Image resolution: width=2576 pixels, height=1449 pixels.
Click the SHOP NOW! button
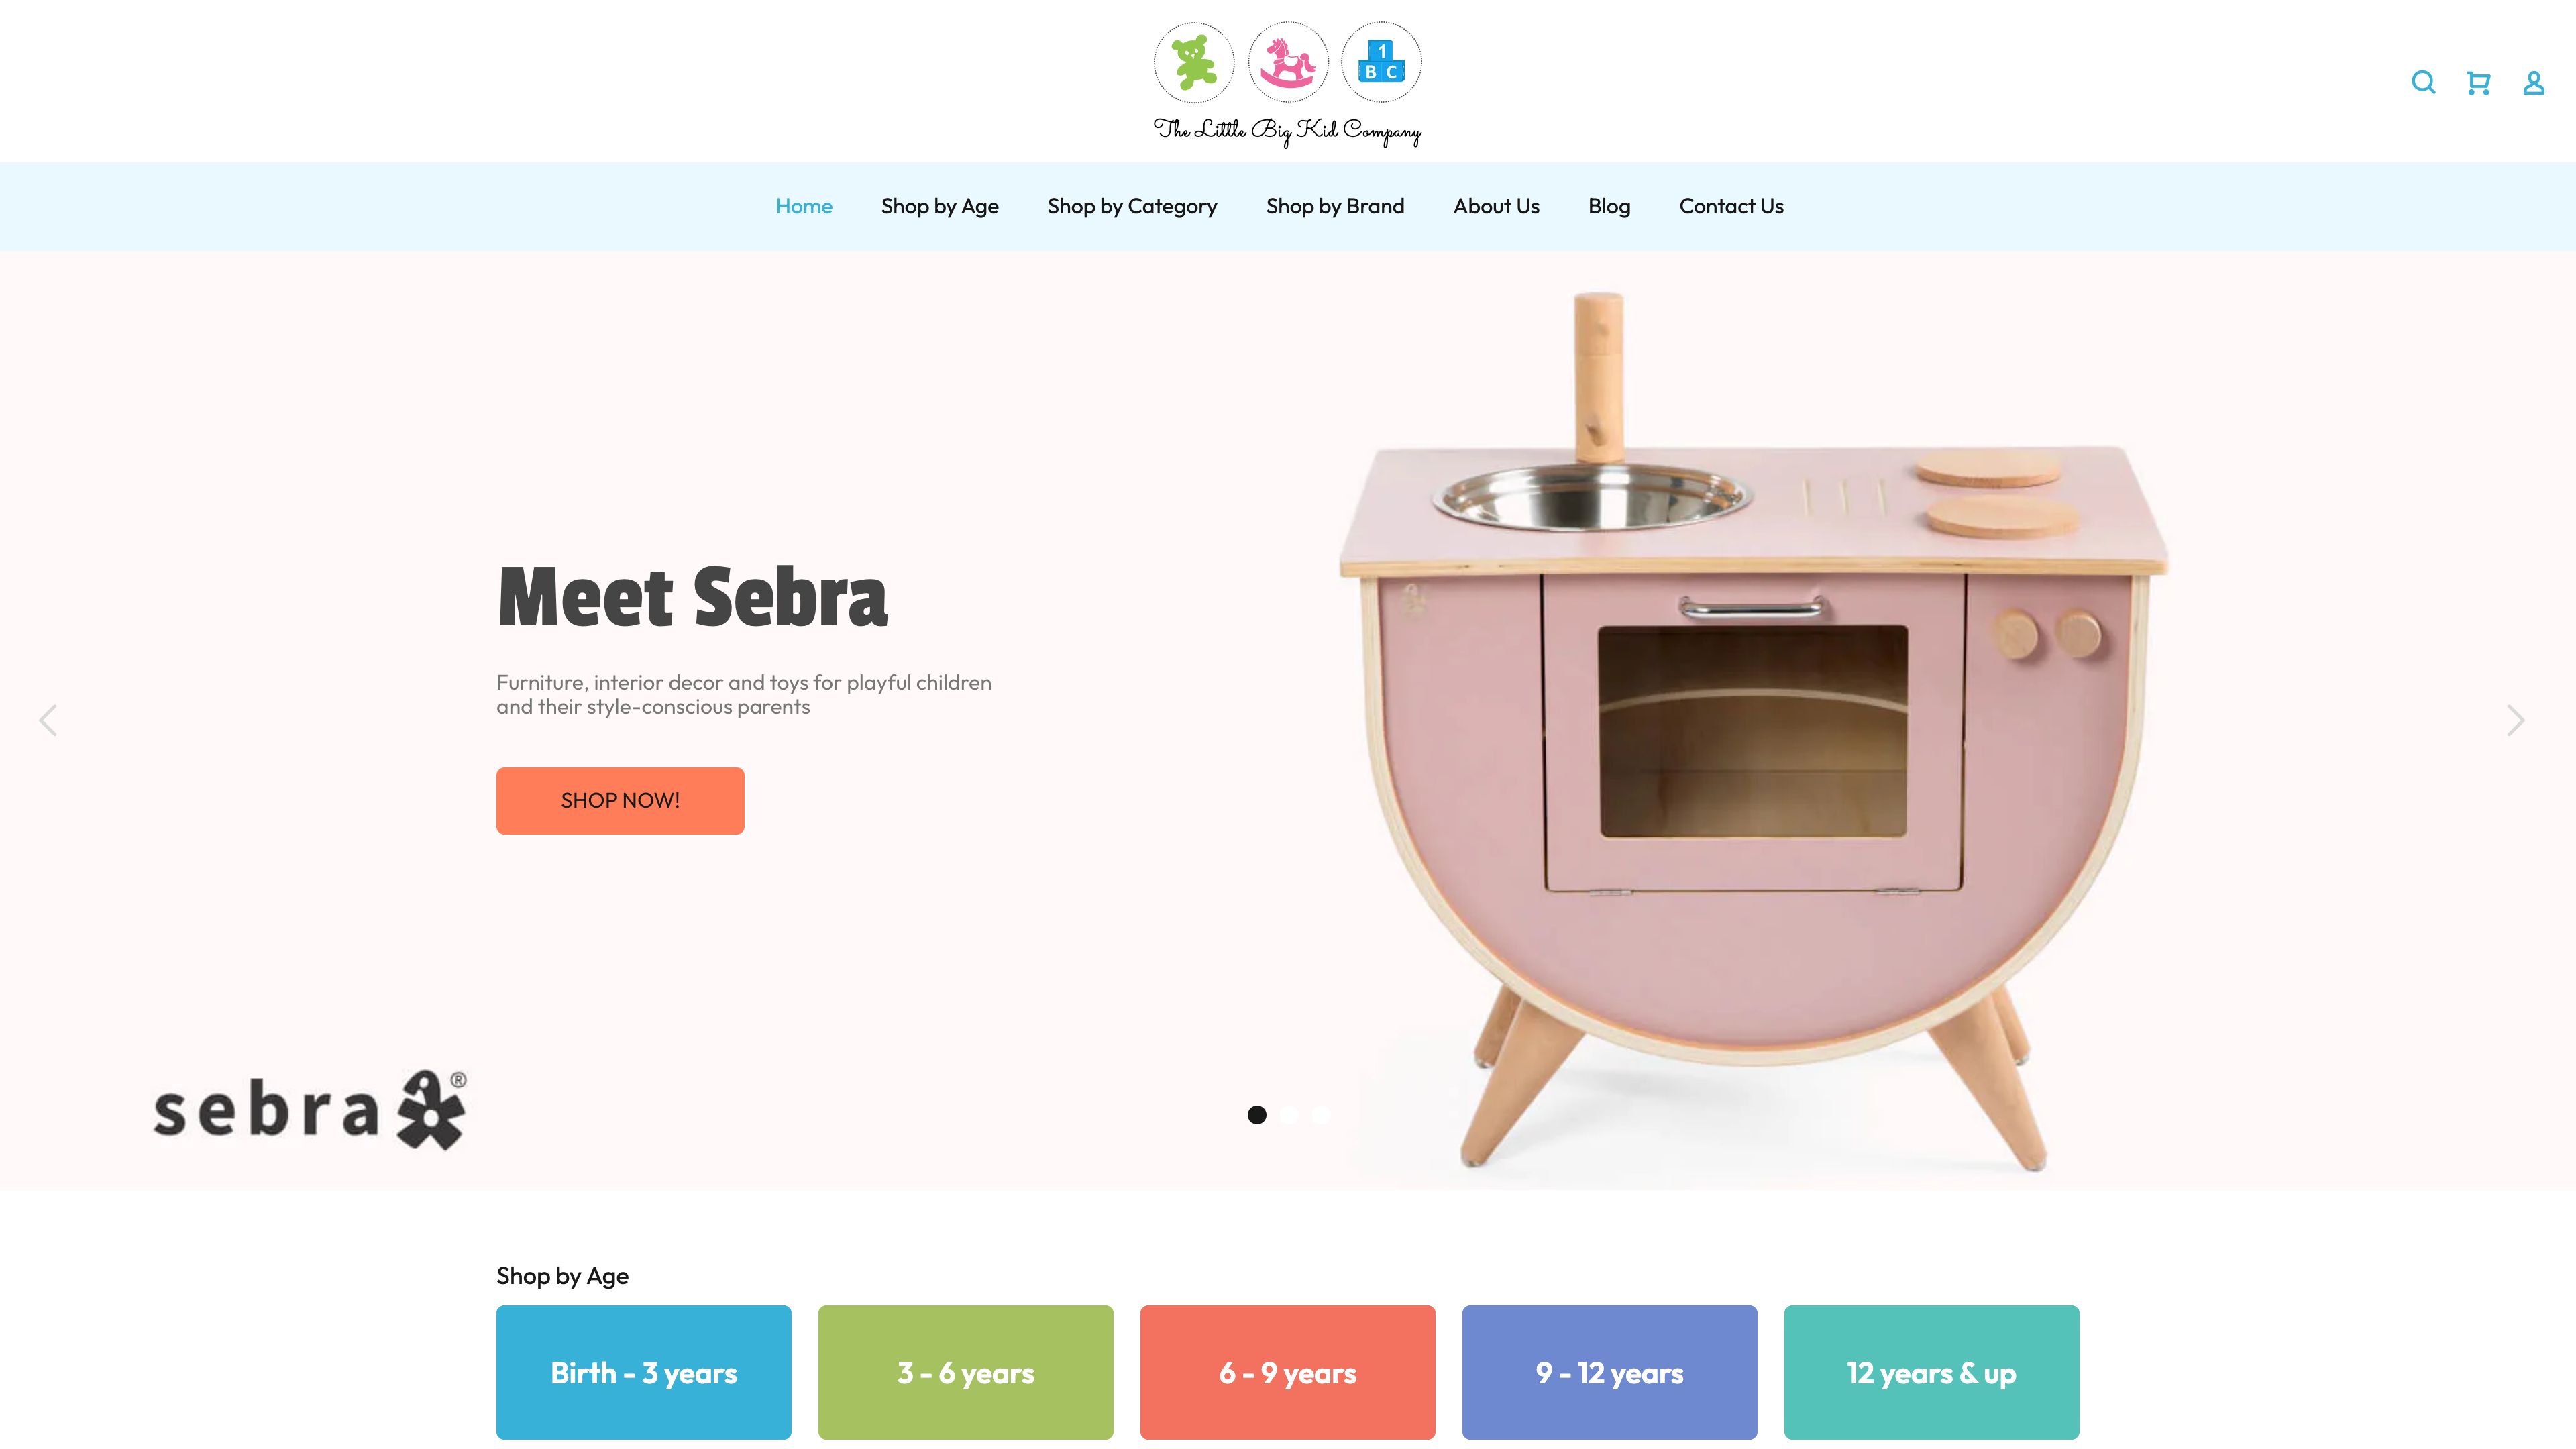click(x=620, y=800)
